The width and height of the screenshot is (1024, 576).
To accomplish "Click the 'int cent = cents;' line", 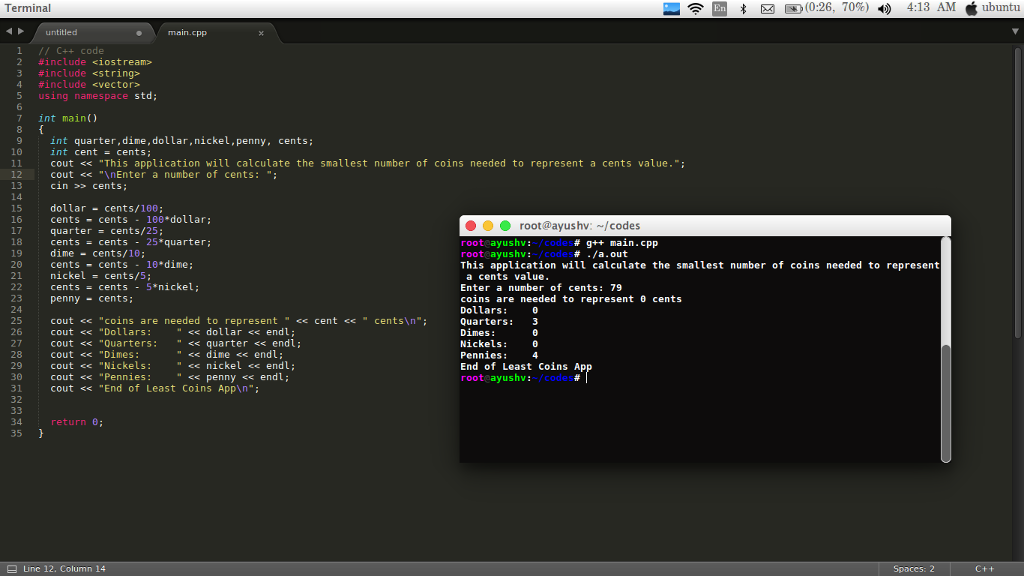I will (101, 152).
